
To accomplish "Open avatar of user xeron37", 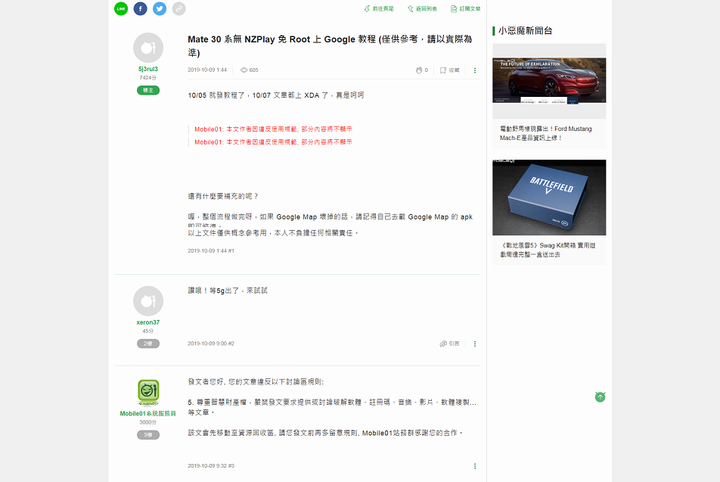I will point(148,301).
